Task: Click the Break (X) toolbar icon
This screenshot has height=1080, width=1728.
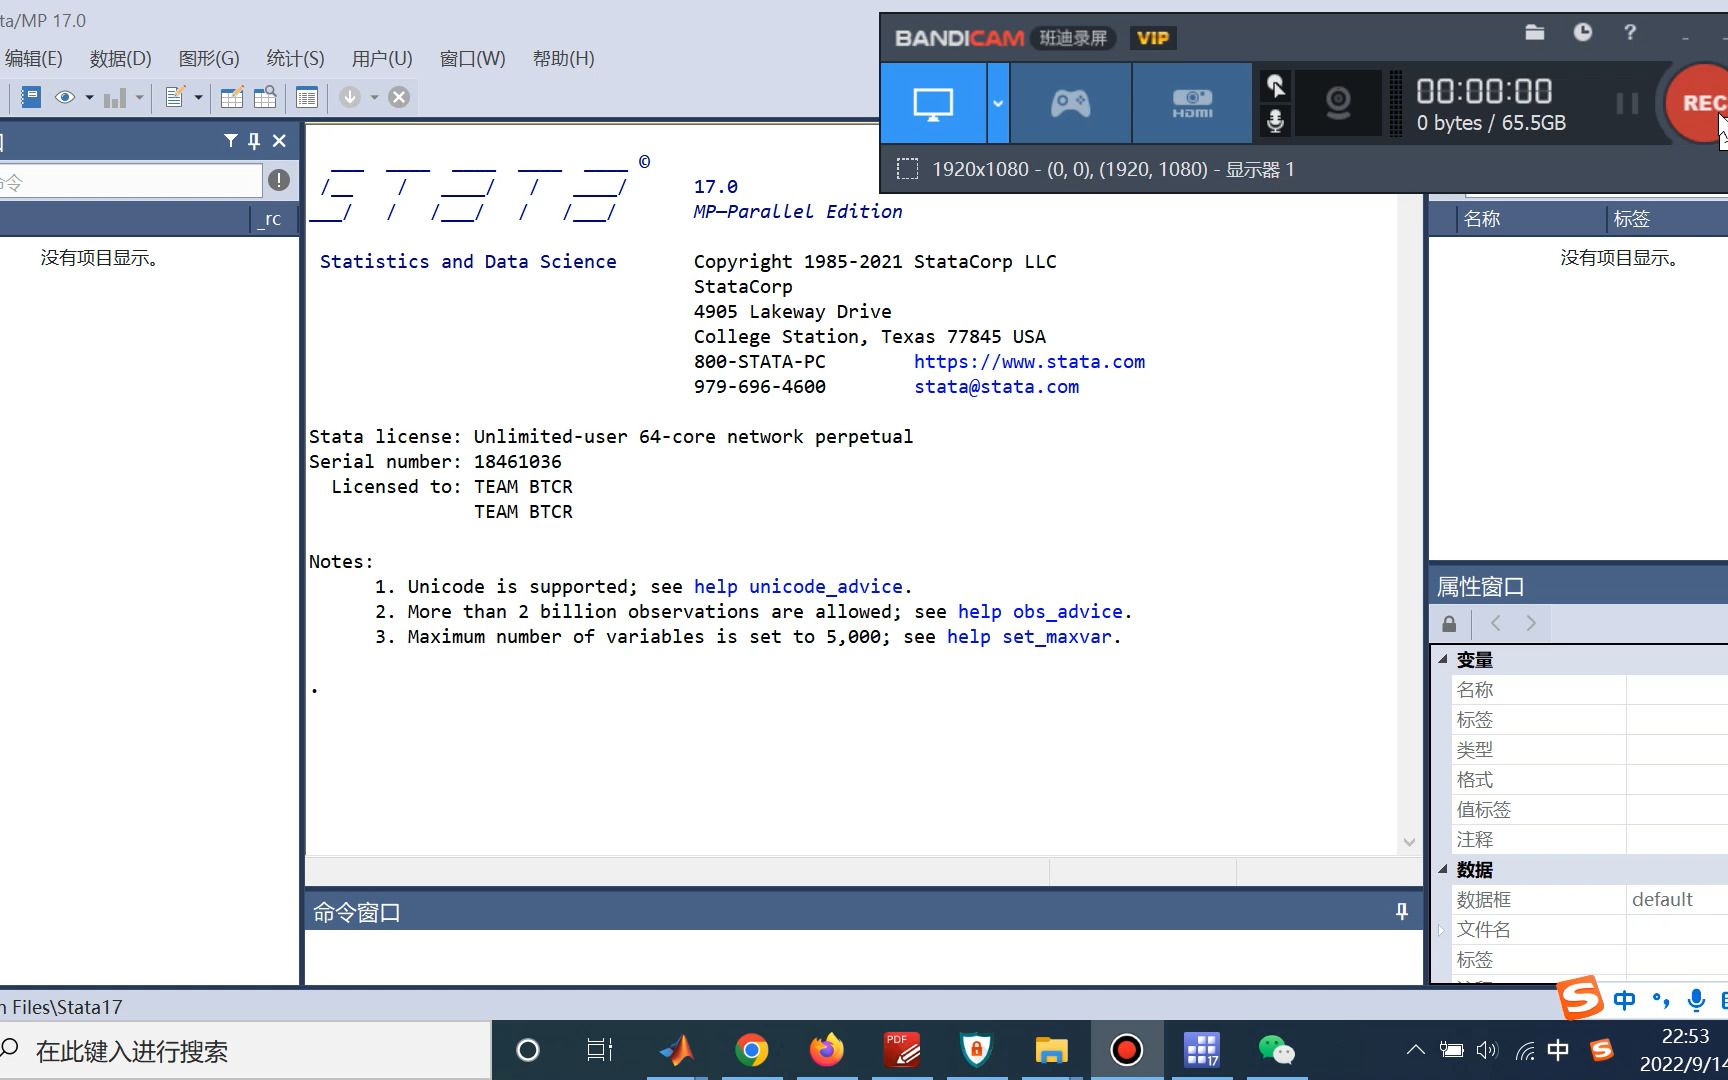Action: pos(399,97)
